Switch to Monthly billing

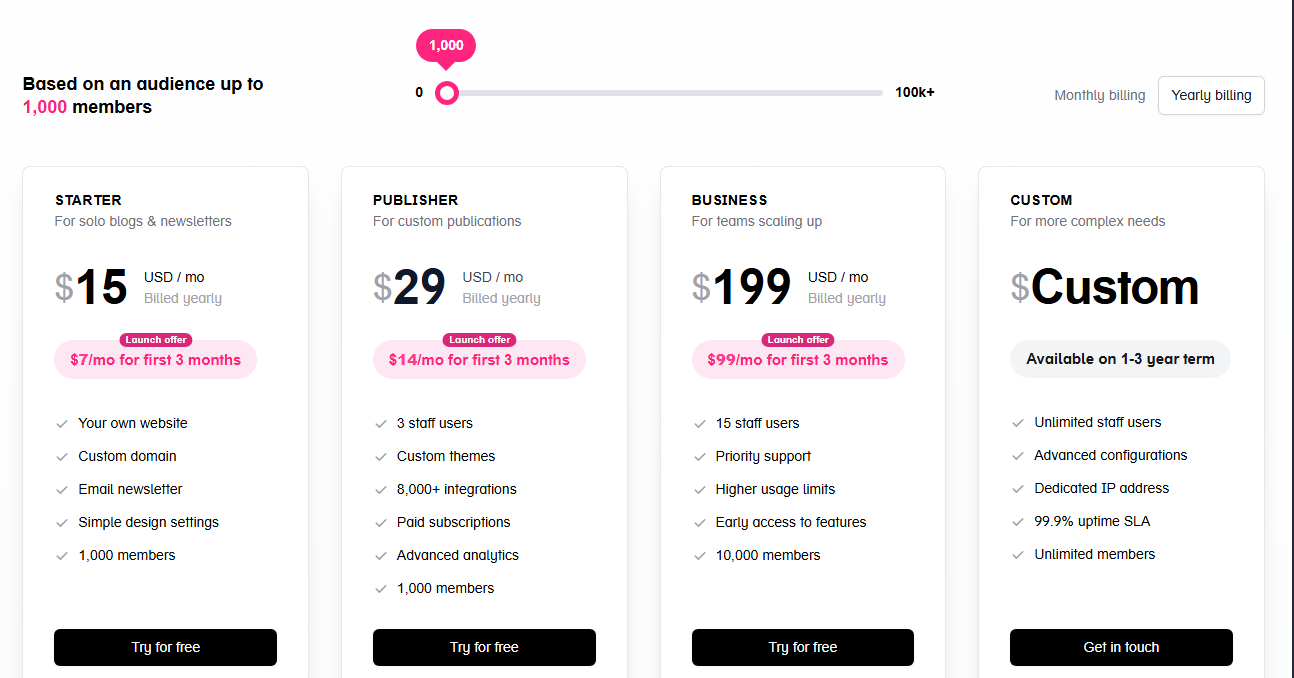(1099, 95)
